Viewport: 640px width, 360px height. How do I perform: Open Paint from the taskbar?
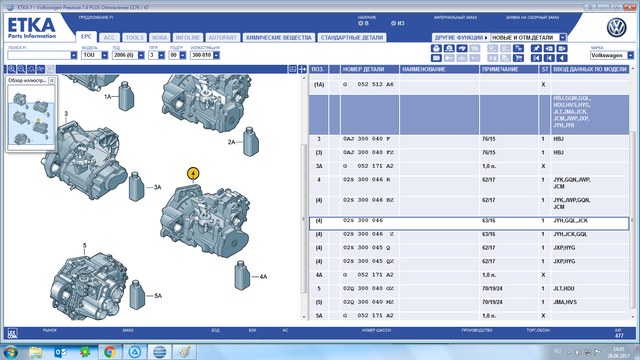pos(184,352)
